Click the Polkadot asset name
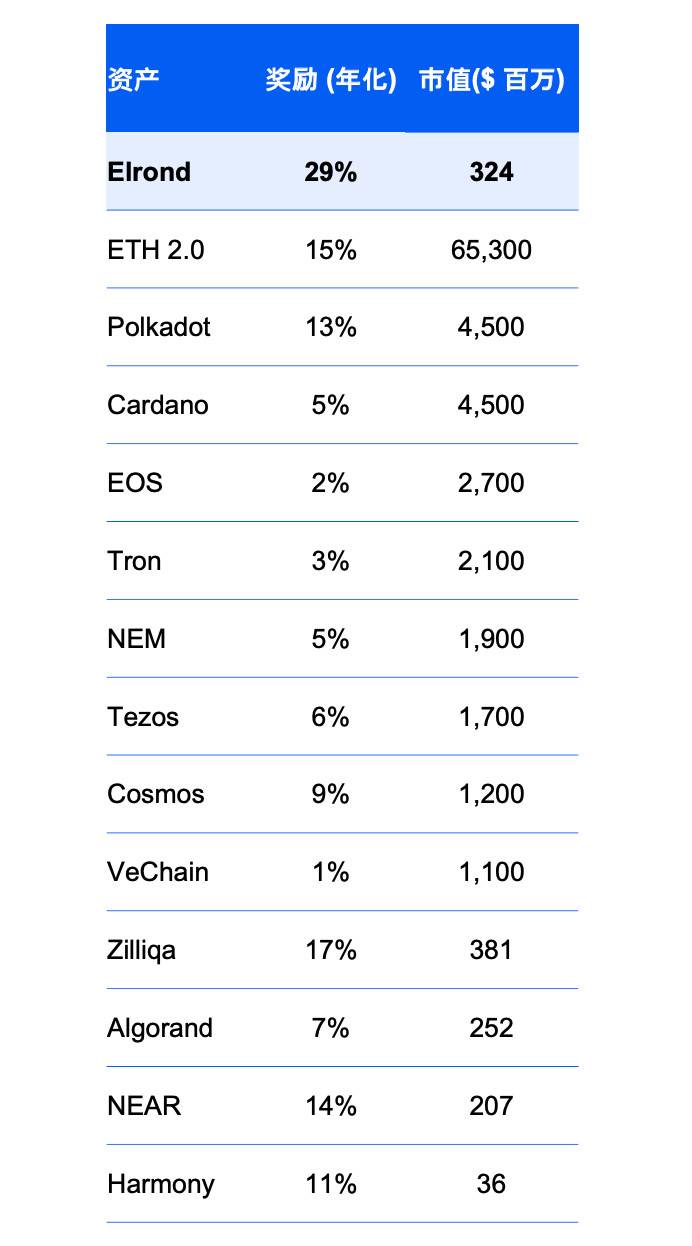 click(x=159, y=328)
